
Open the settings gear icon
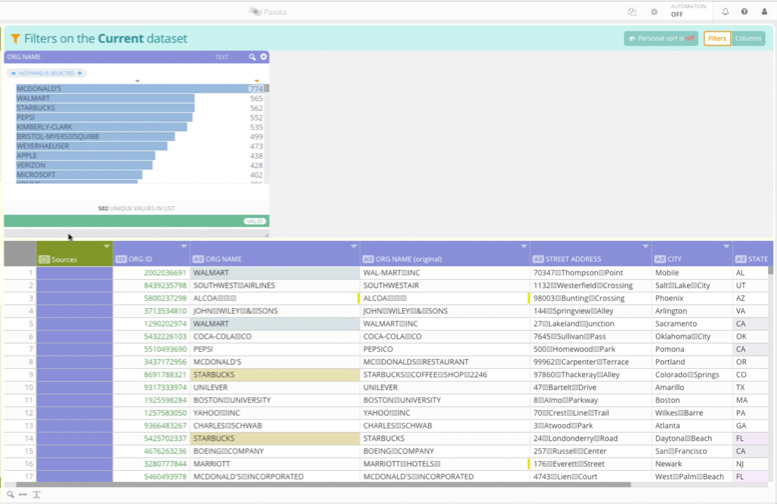click(x=654, y=12)
